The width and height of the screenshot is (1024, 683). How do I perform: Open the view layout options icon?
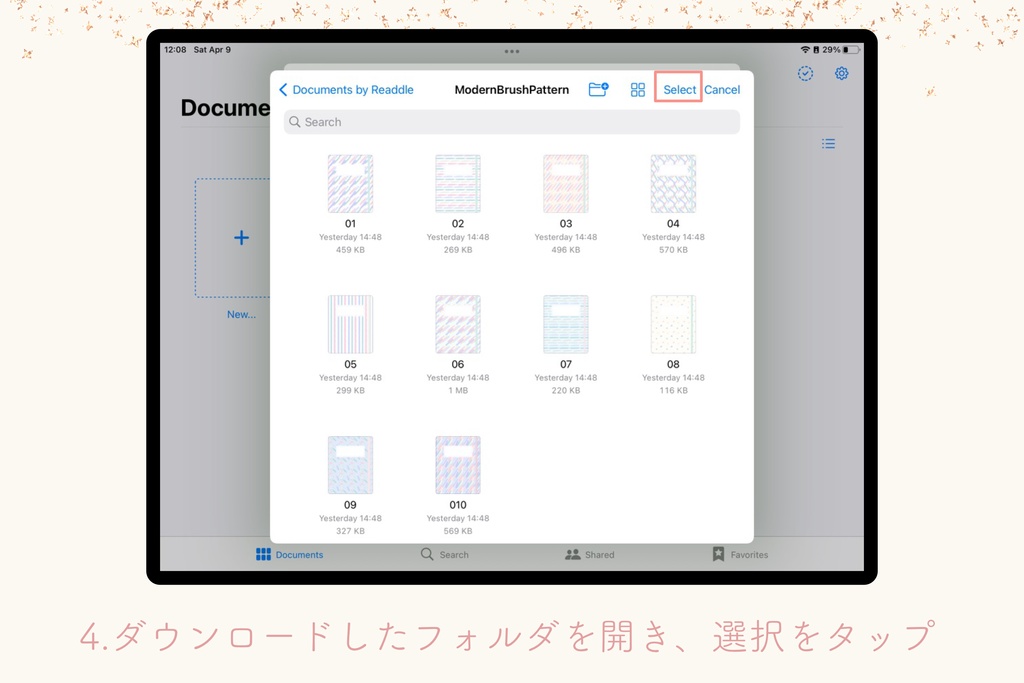coord(637,89)
